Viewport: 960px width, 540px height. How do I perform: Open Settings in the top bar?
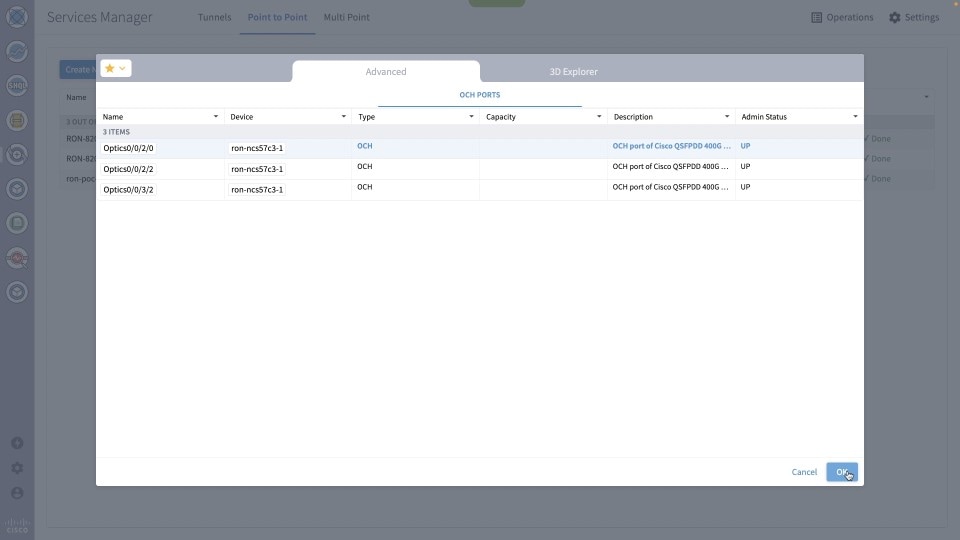(x=914, y=17)
